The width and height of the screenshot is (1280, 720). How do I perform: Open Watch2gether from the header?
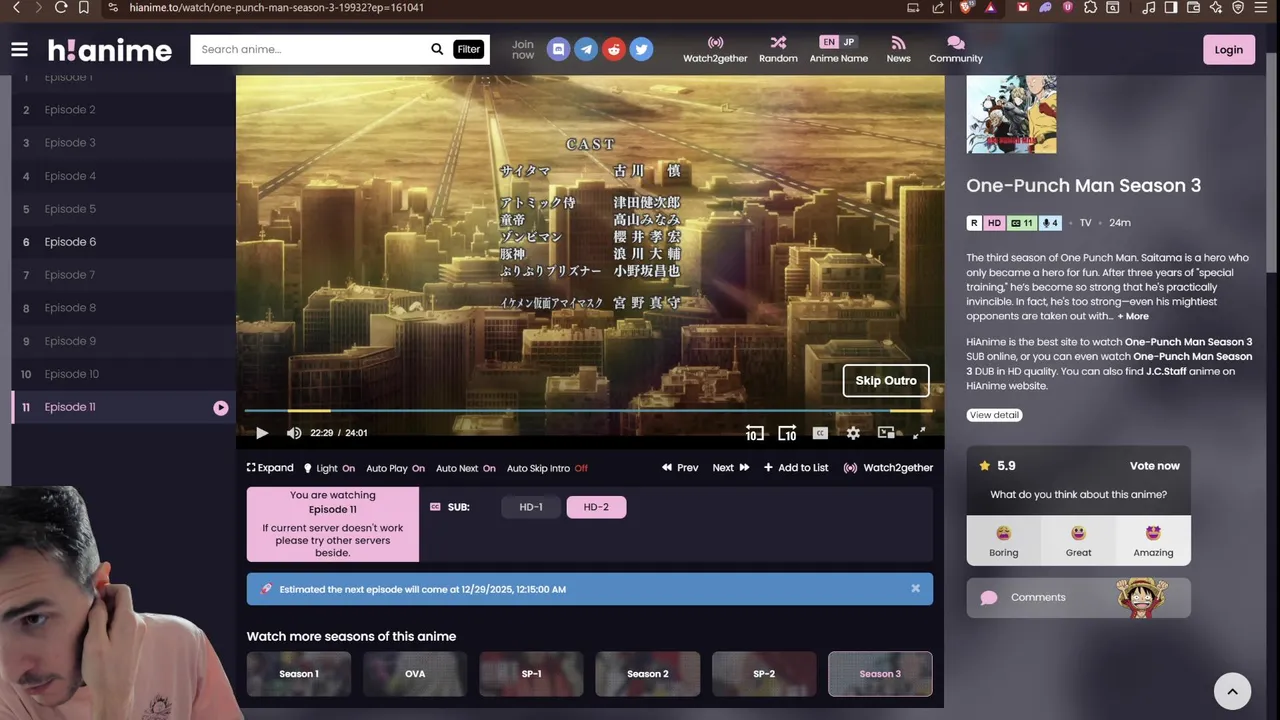point(715,49)
